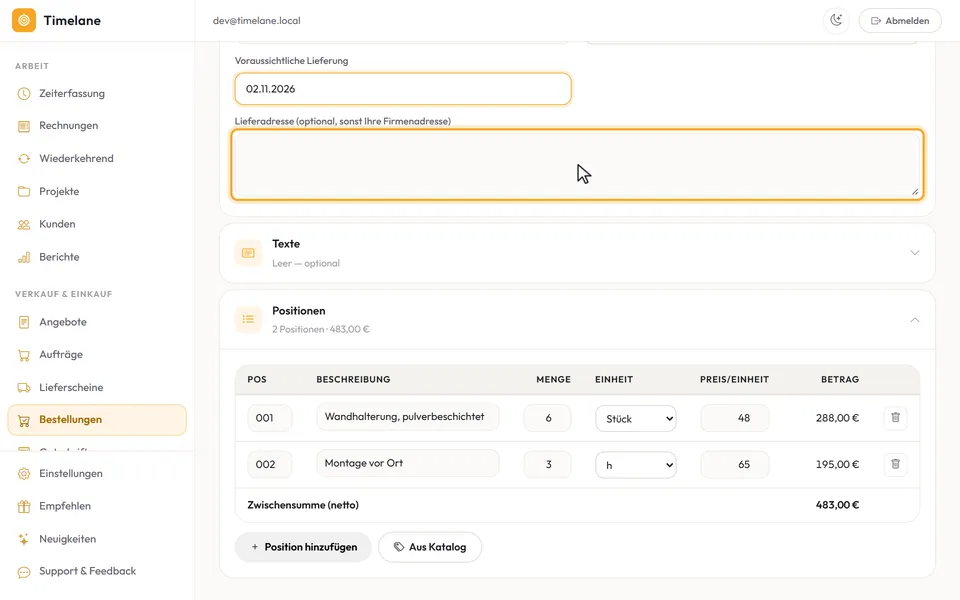Click the Voraussichtliche Lieferung date field
The height and width of the screenshot is (600, 960).
coord(403,89)
